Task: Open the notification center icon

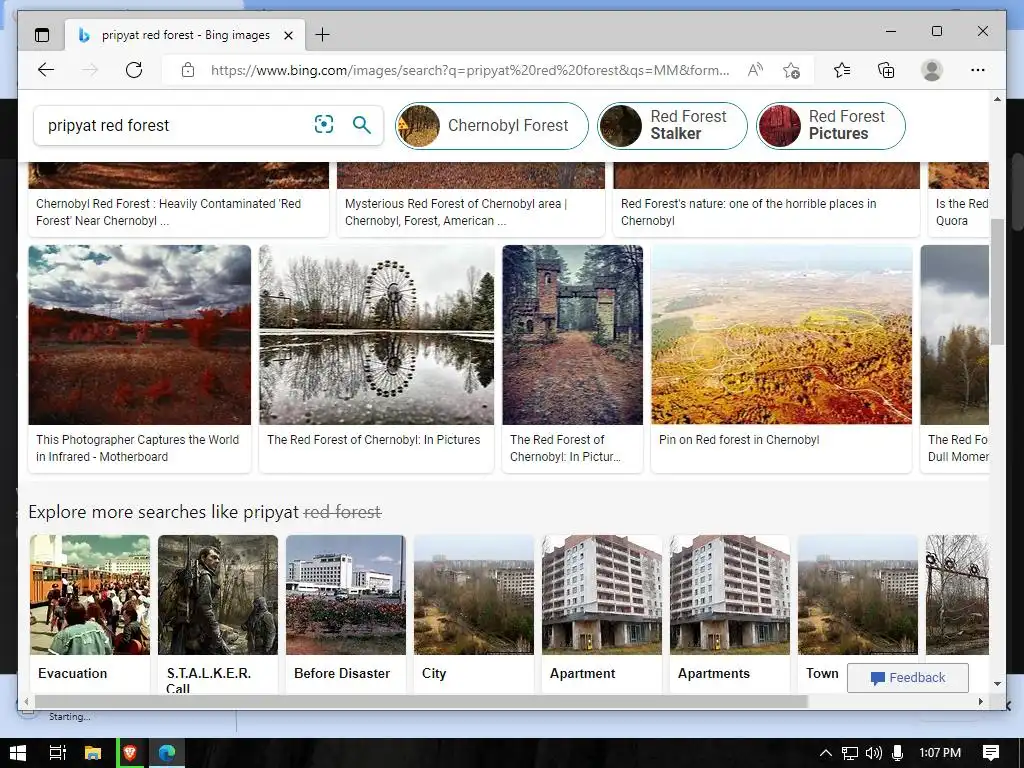Action: point(991,753)
